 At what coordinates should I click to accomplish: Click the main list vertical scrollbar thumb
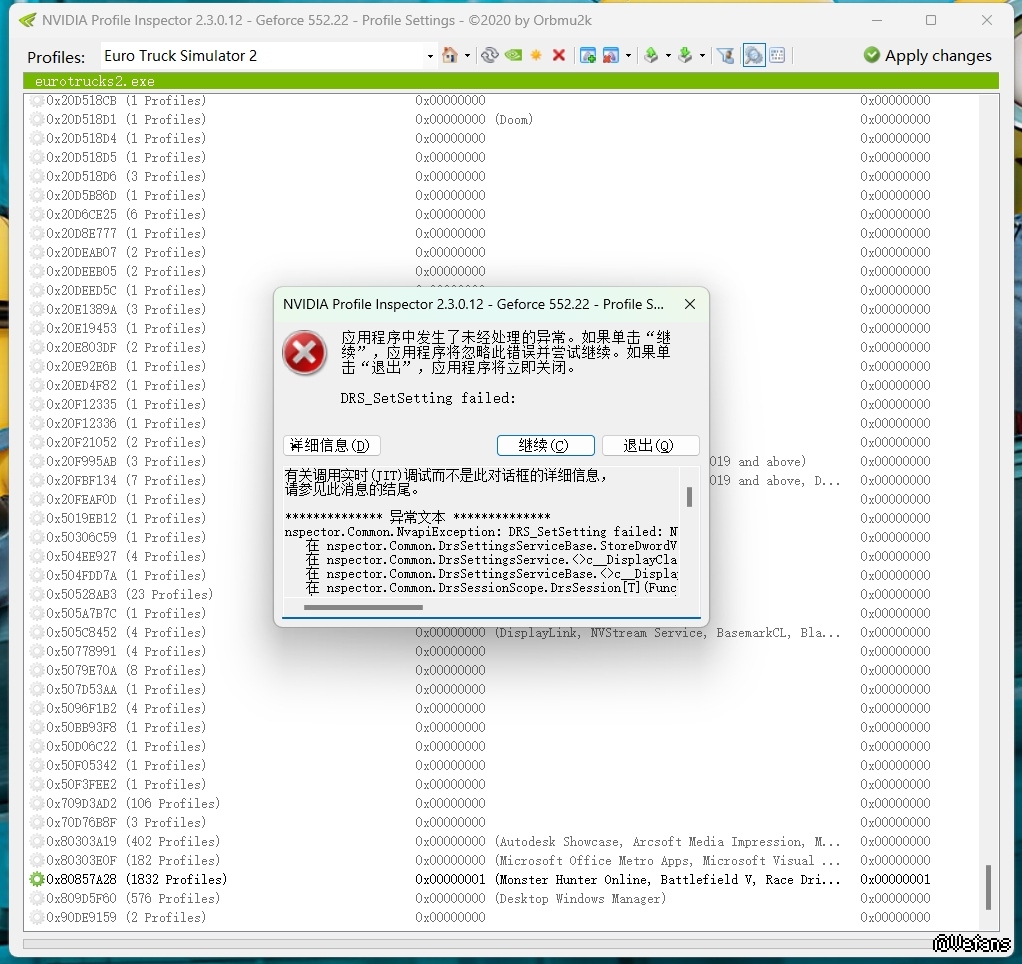(988, 886)
